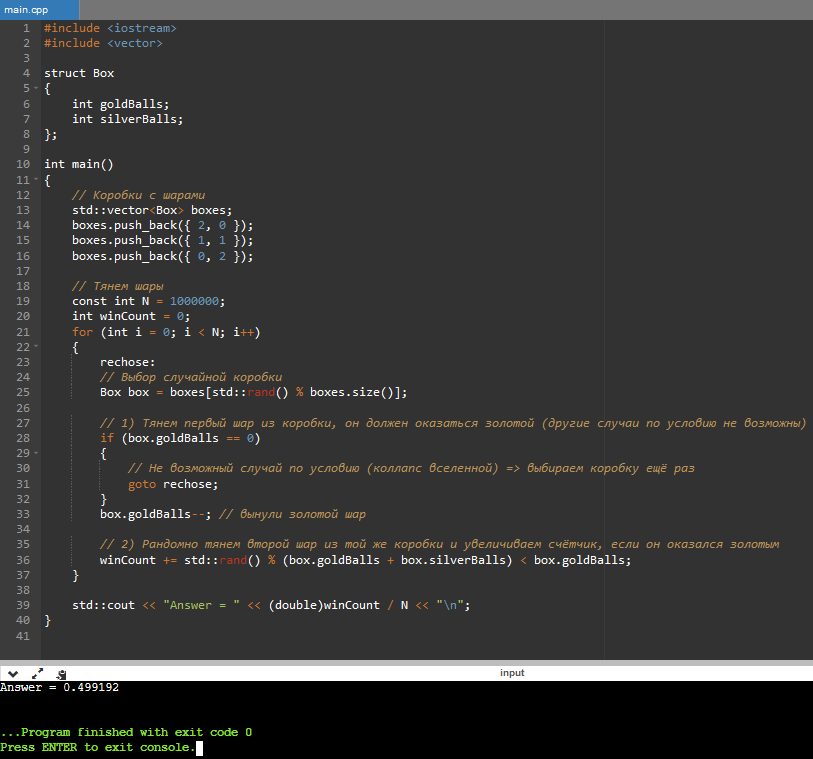The height and width of the screenshot is (759, 813).
Task: Expand console to fullscreen using arrows icon
Action: click(38, 673)
